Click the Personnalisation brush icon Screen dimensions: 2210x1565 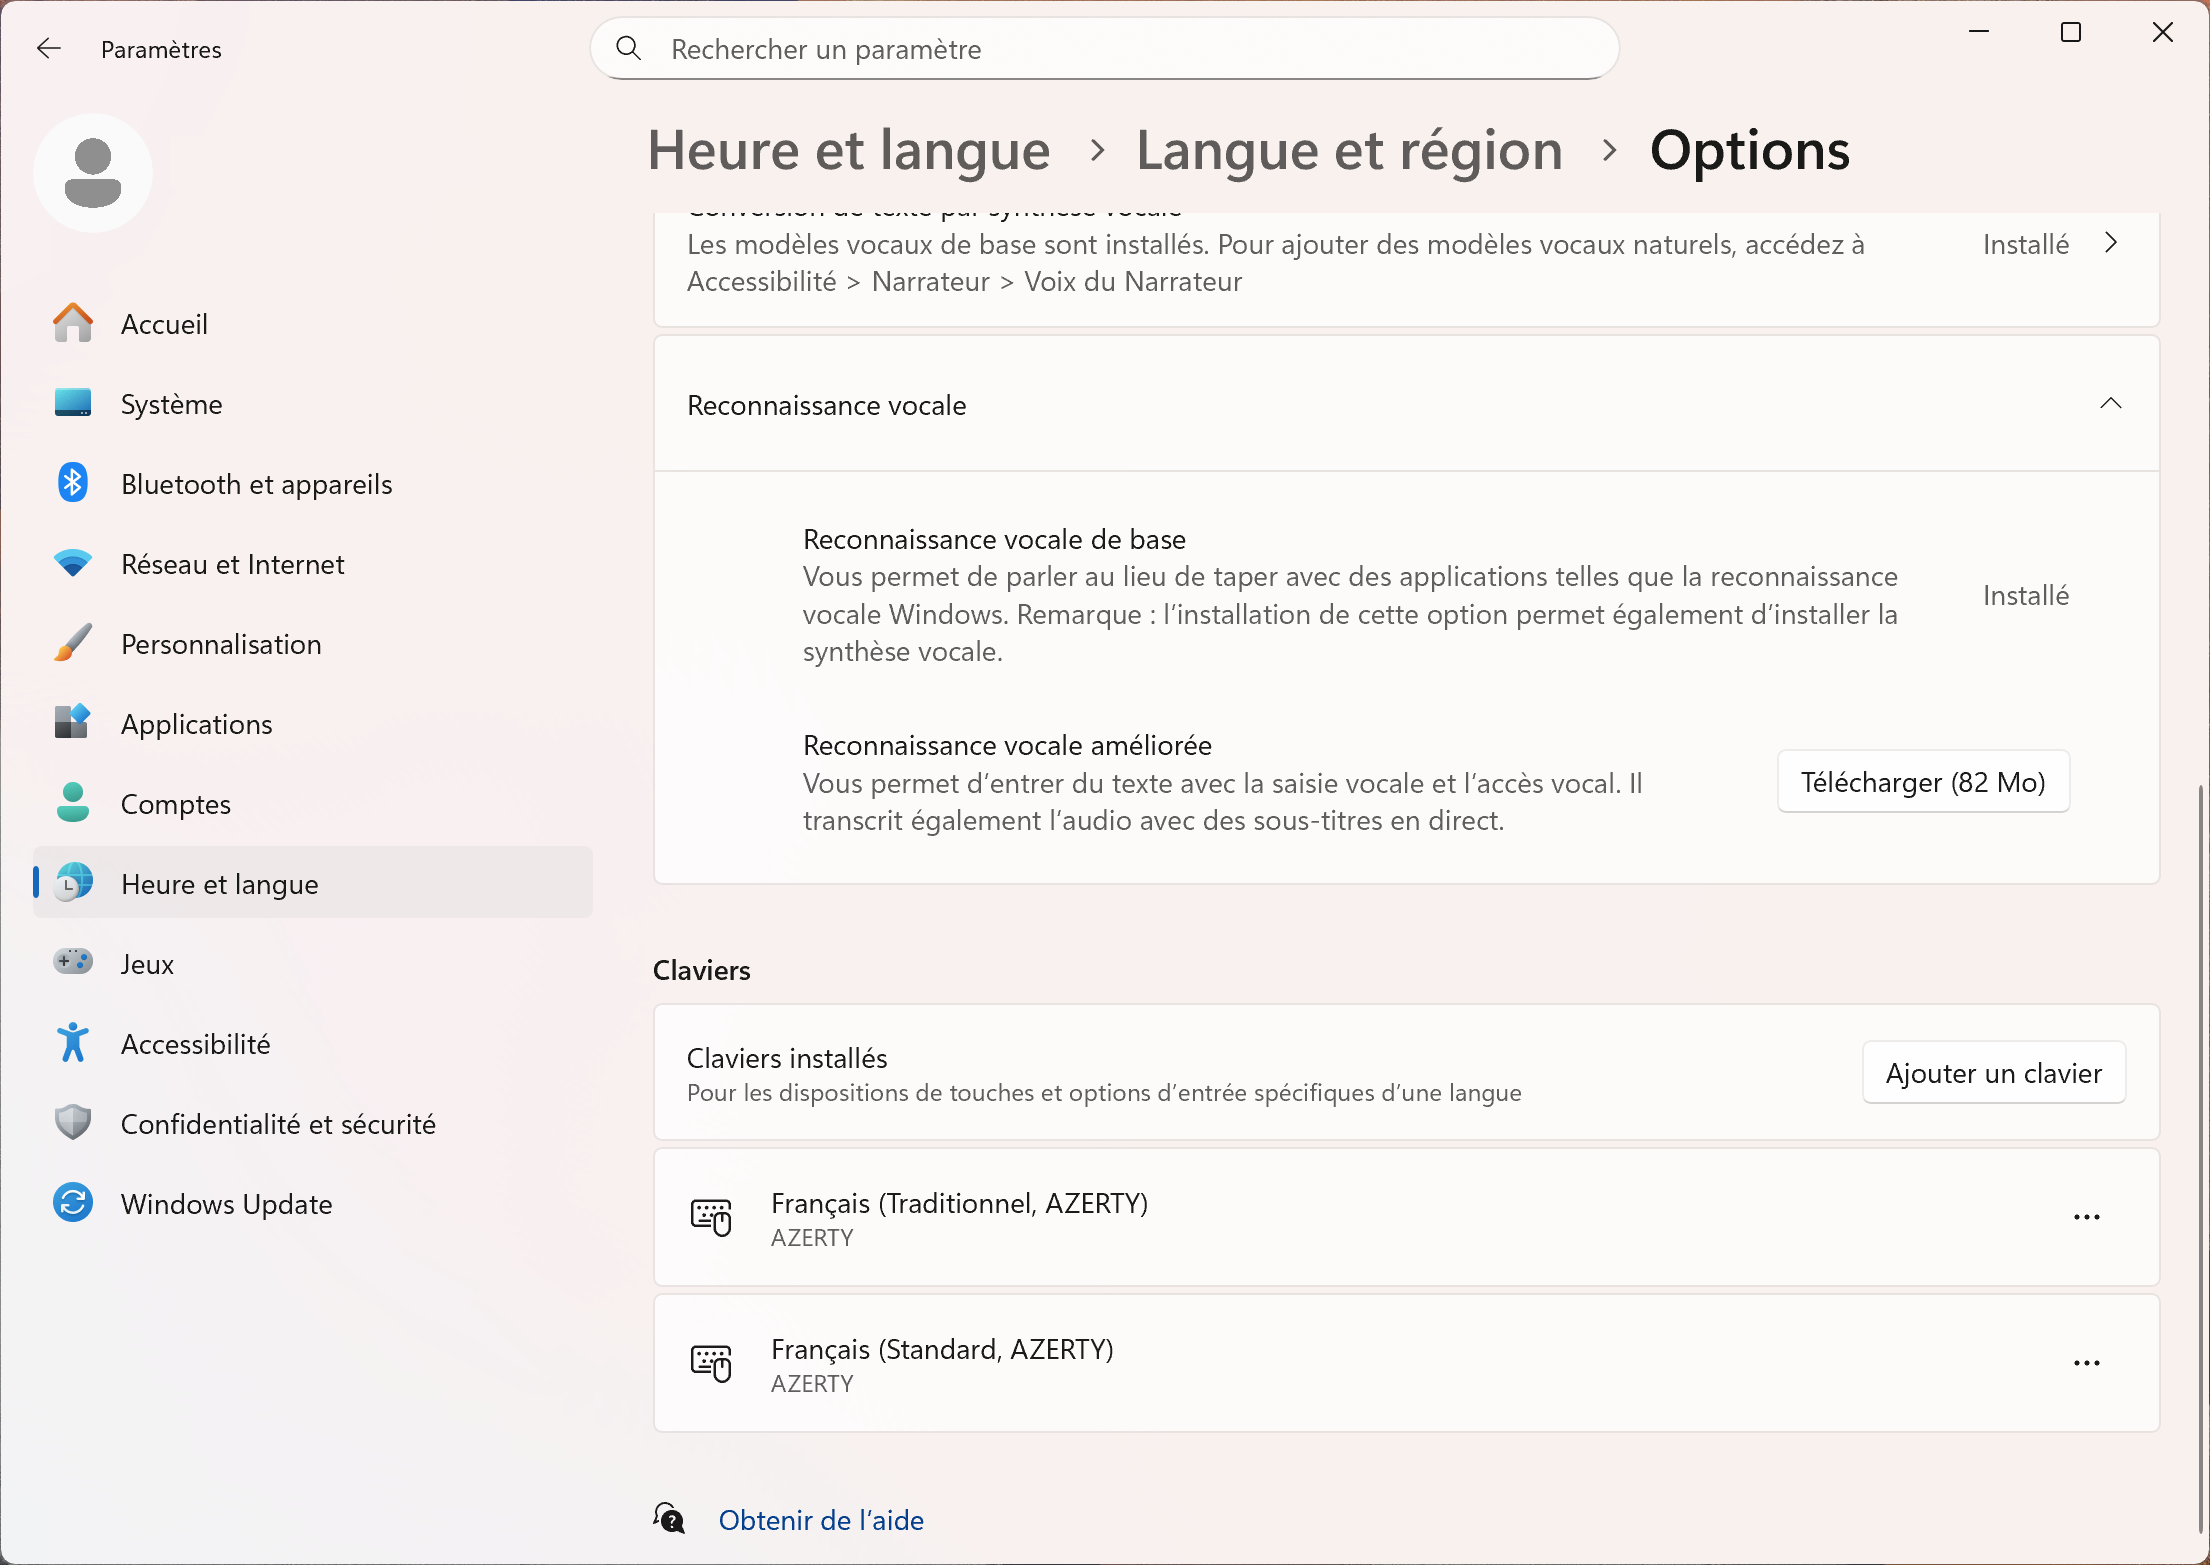73,644
